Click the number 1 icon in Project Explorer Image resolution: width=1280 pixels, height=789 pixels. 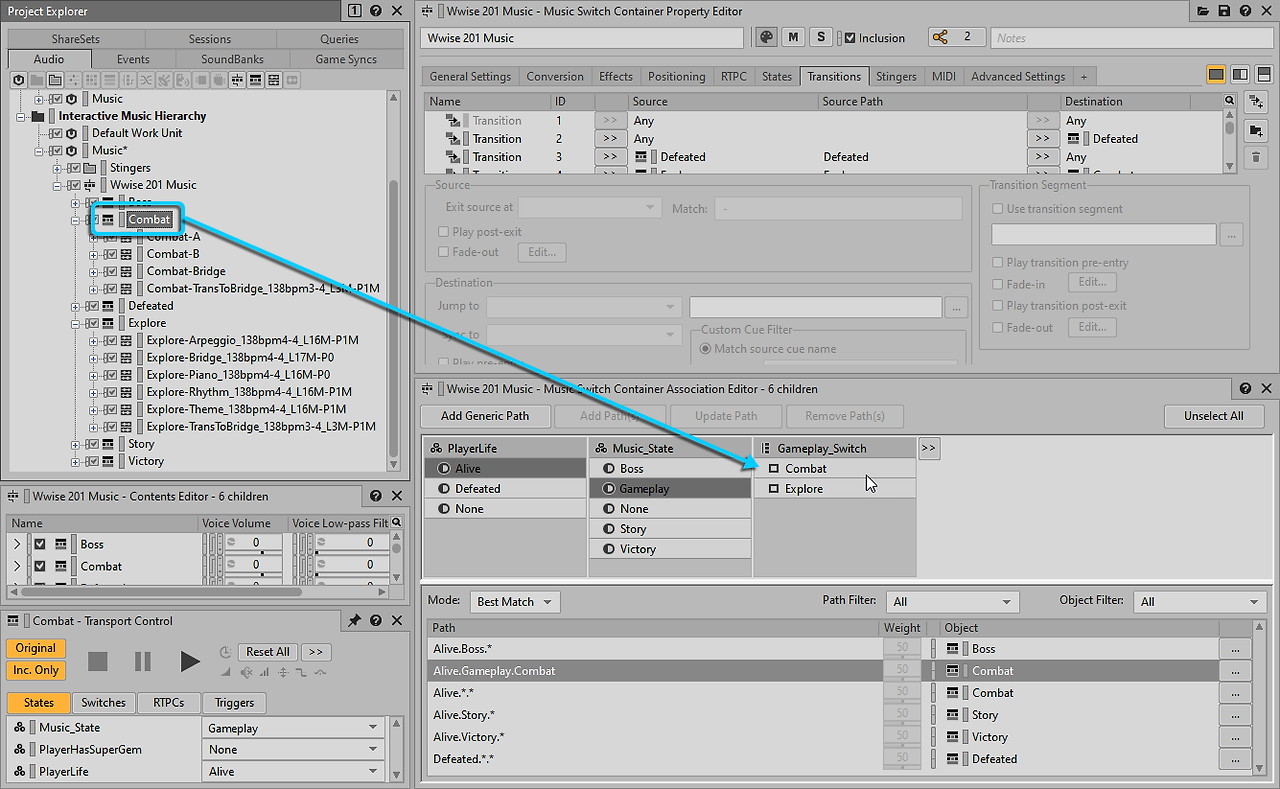click(355, 11)
